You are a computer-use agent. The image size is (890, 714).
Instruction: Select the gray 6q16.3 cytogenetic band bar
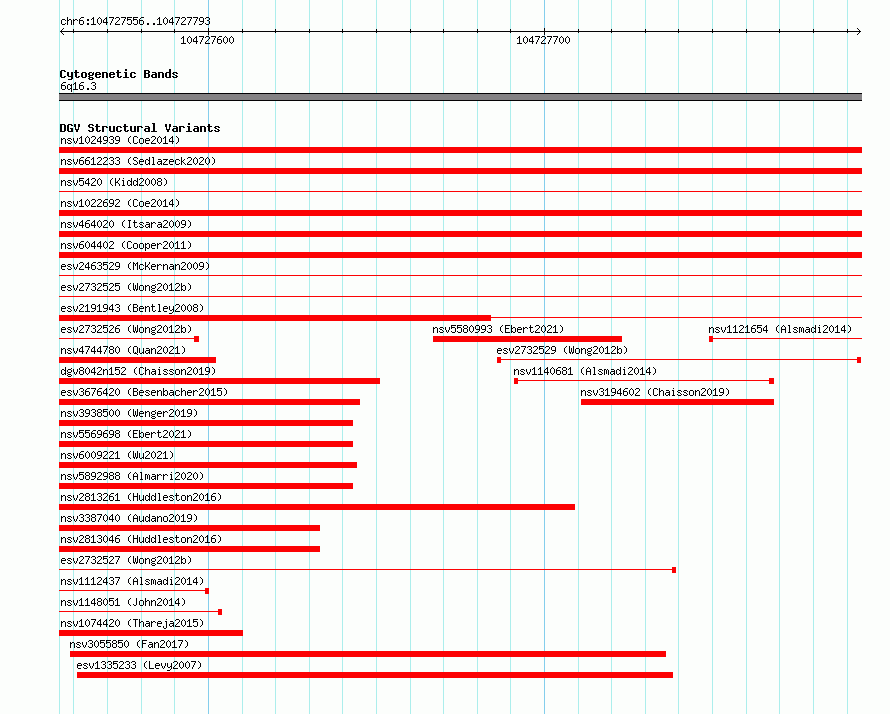point(460,97)
